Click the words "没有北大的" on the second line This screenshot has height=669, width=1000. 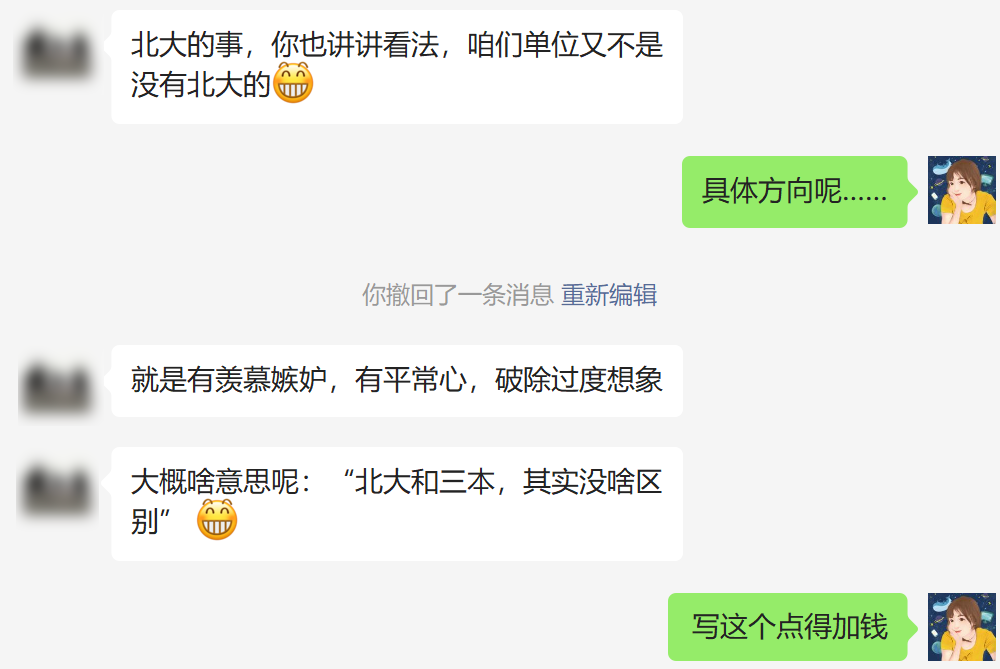pyautogui.click(x=201, y=84)
